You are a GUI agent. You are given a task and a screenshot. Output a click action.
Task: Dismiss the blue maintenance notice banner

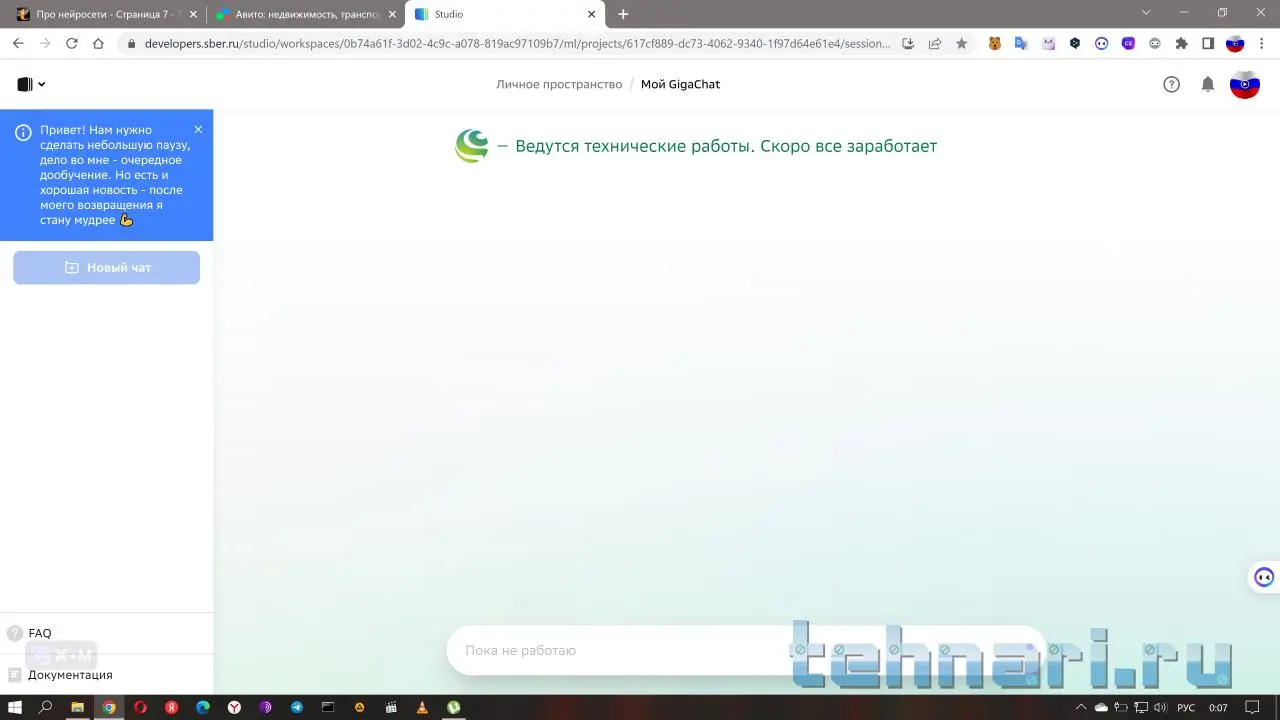198,129
